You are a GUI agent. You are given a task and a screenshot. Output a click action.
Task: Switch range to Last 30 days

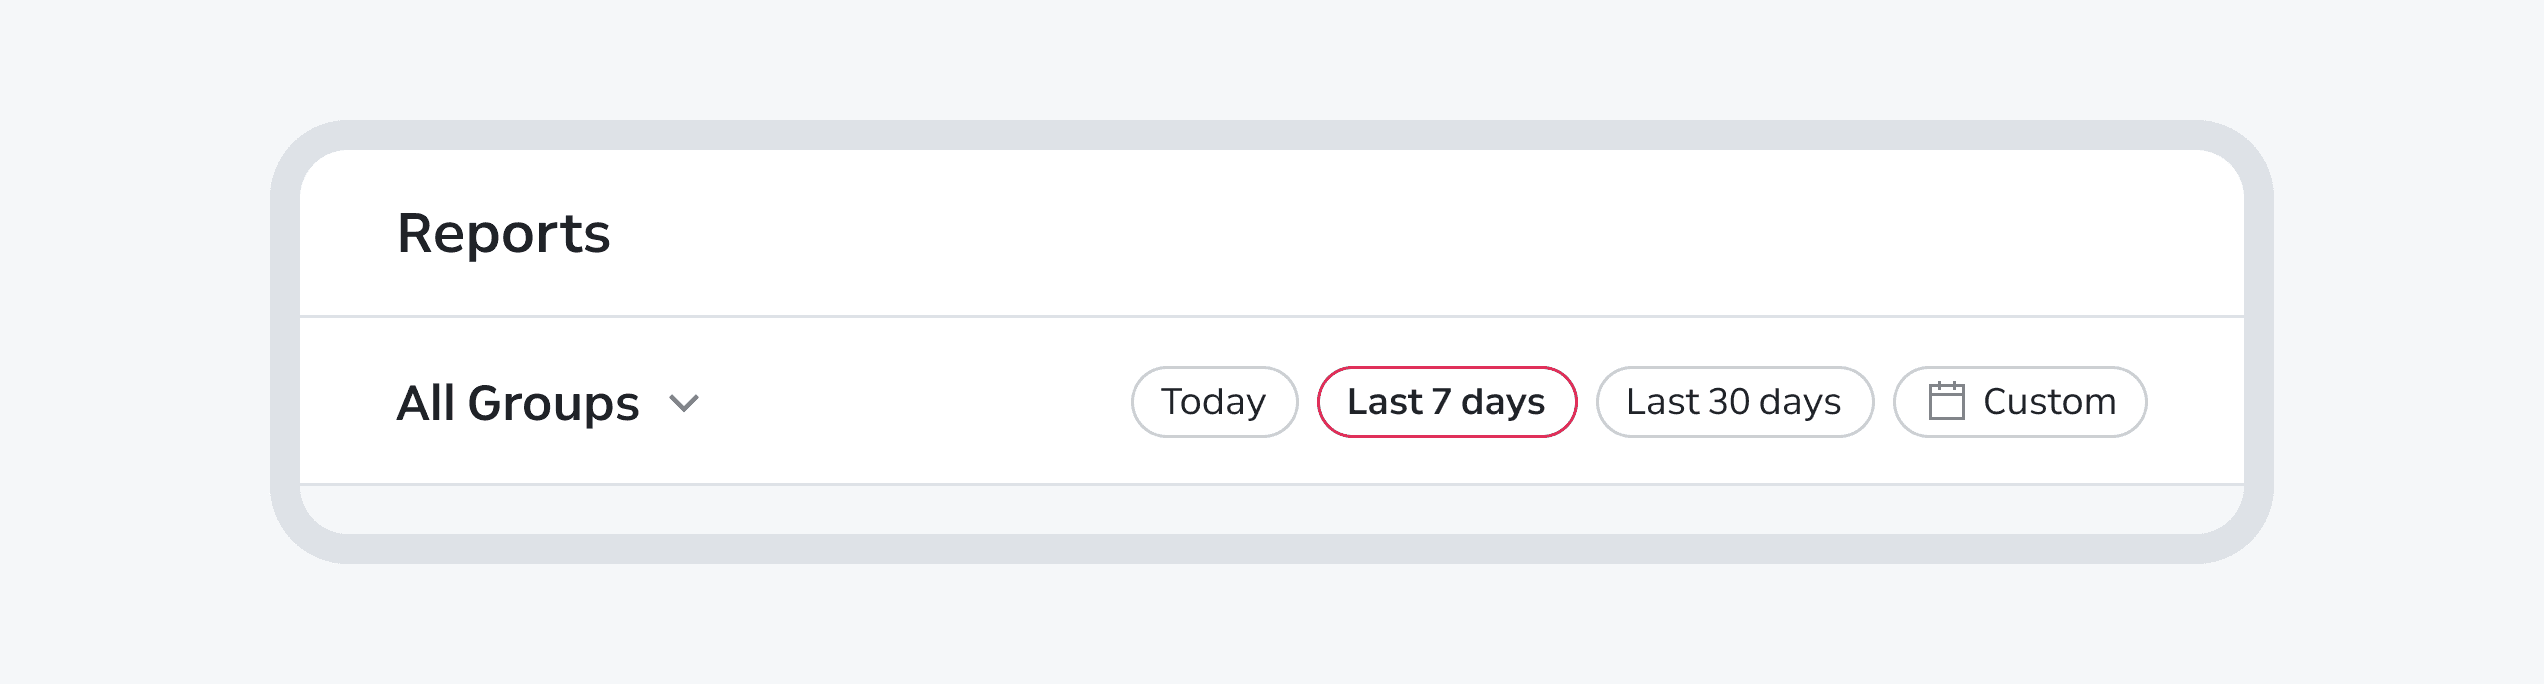[1734, 402]
